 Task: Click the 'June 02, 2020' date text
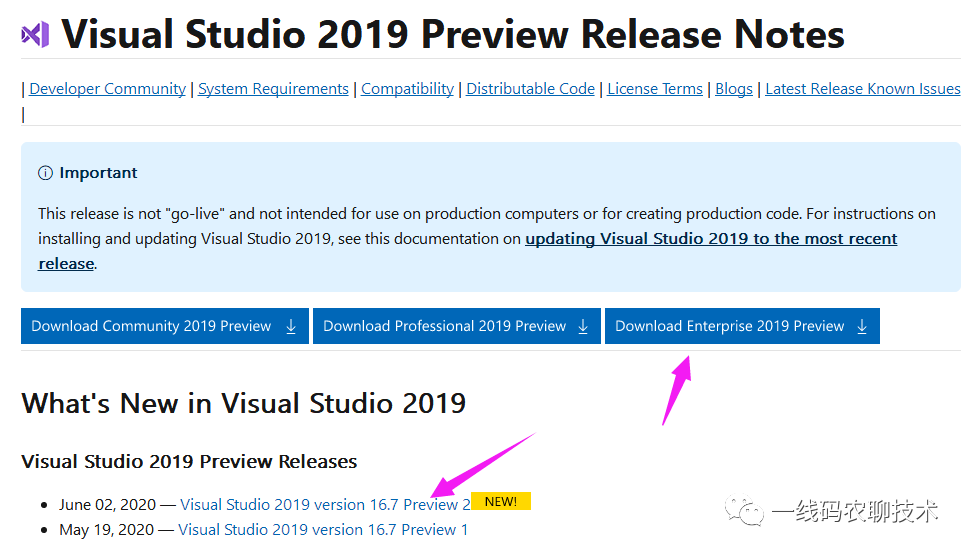click(x=108, y=505)
